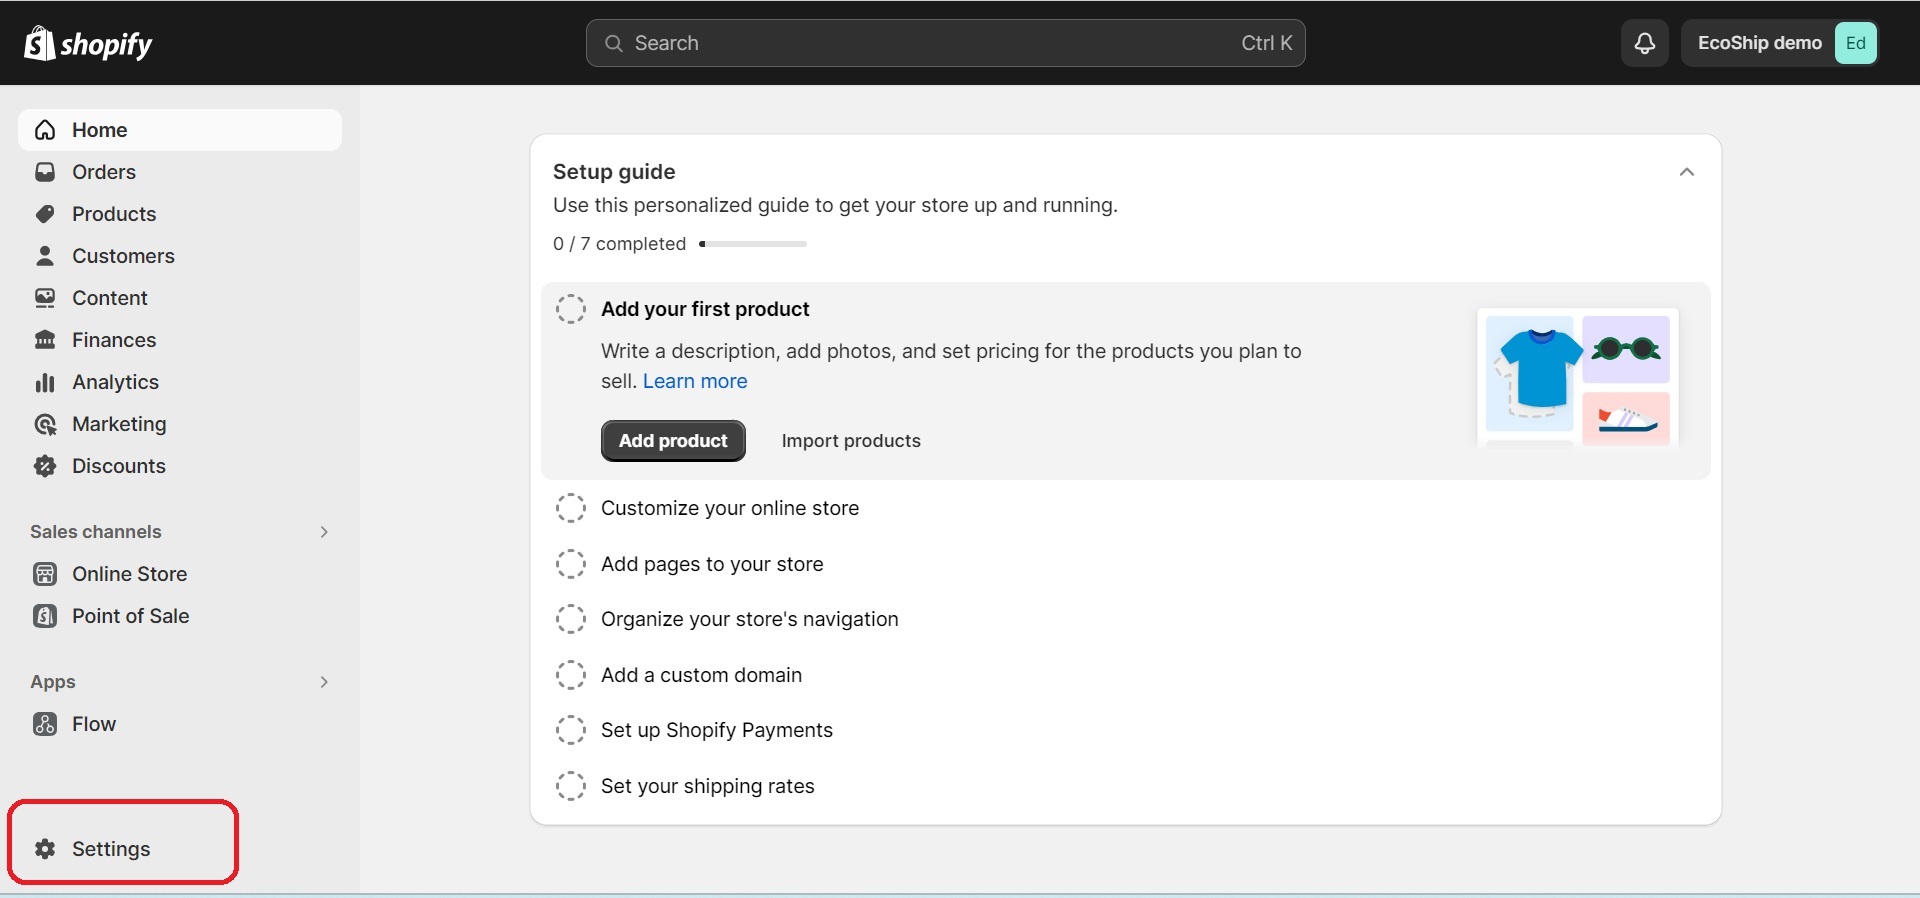Click the Shopify logo

click(x=88, y=43)
